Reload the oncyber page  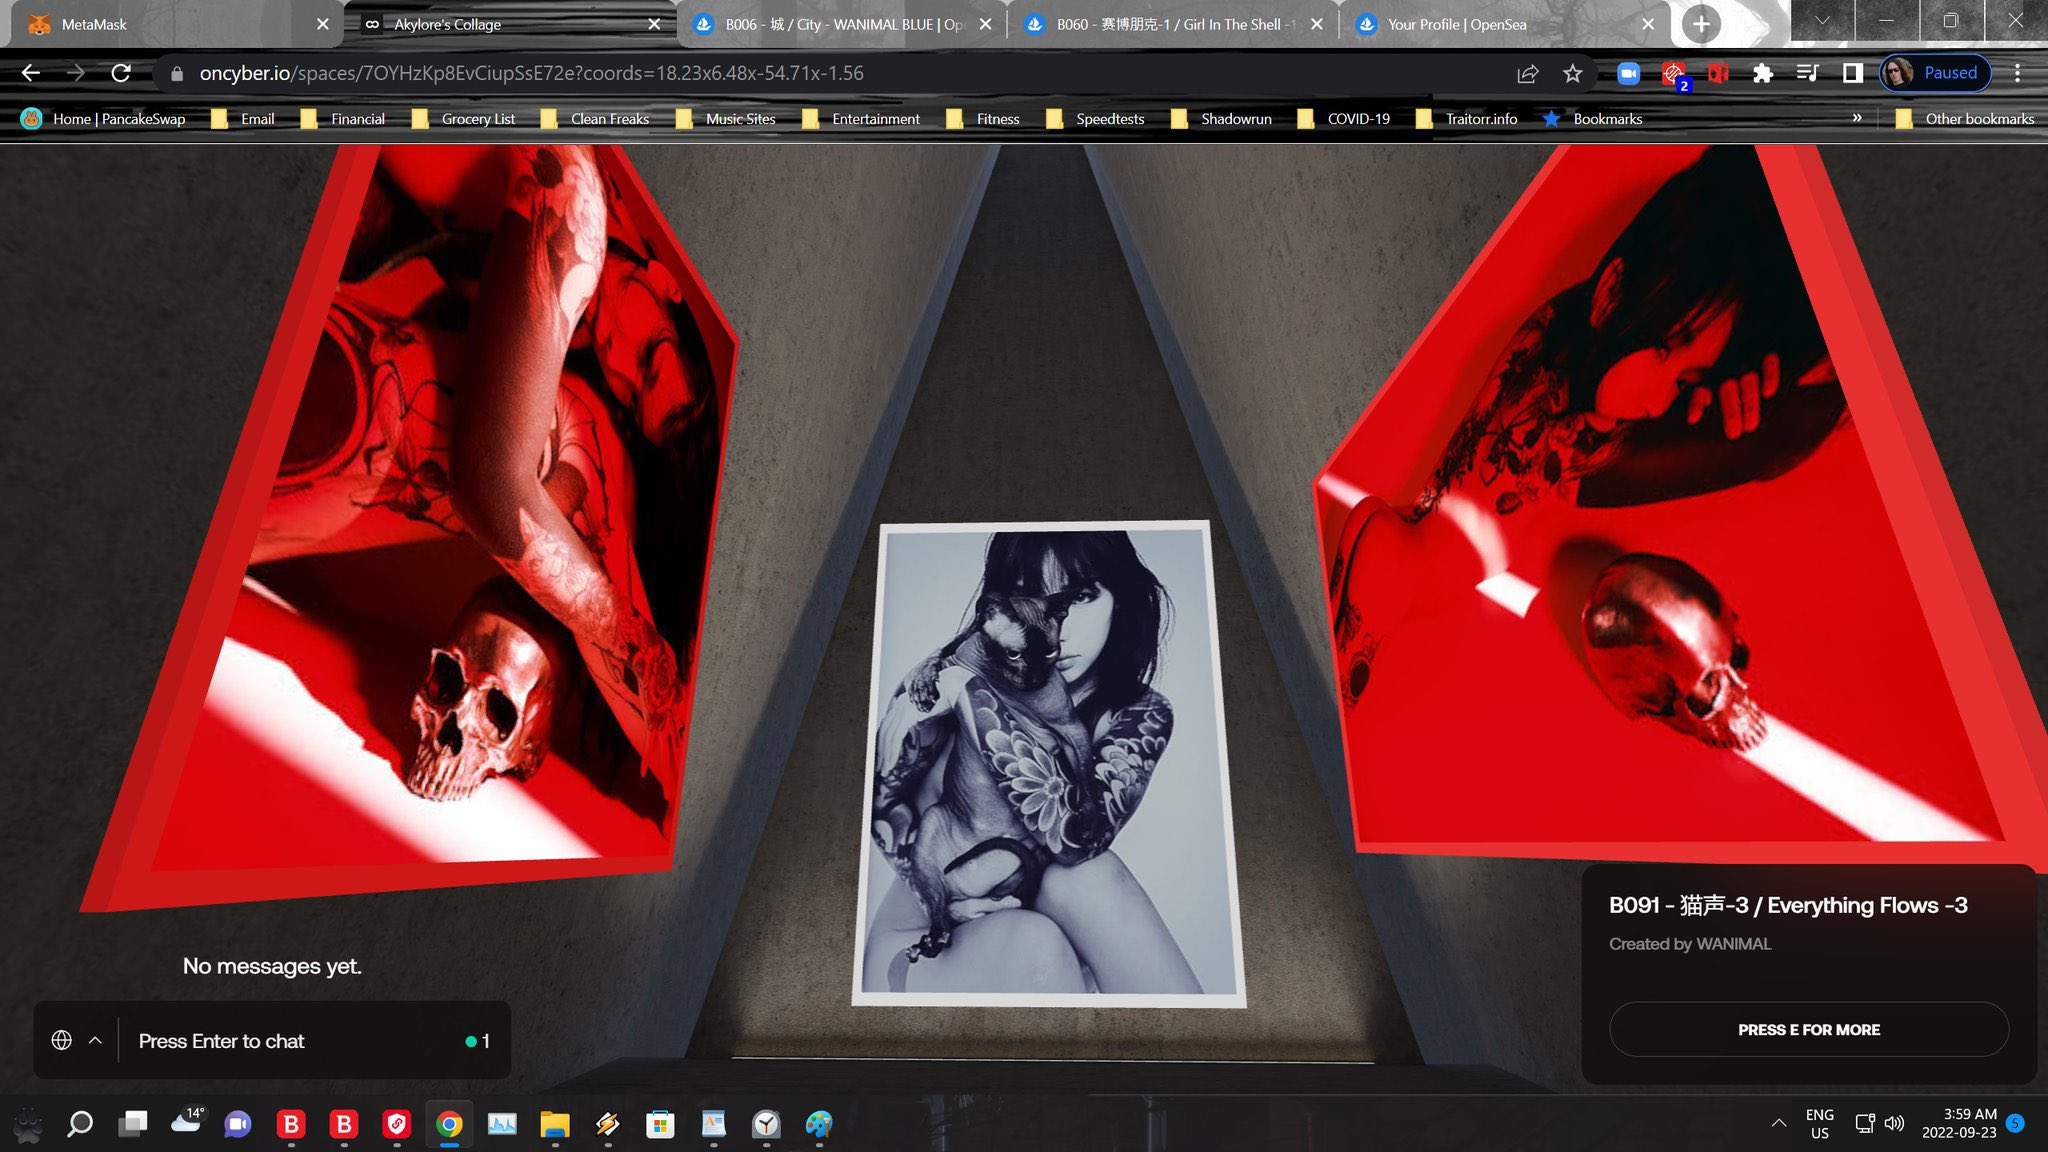tap(121, 73)
